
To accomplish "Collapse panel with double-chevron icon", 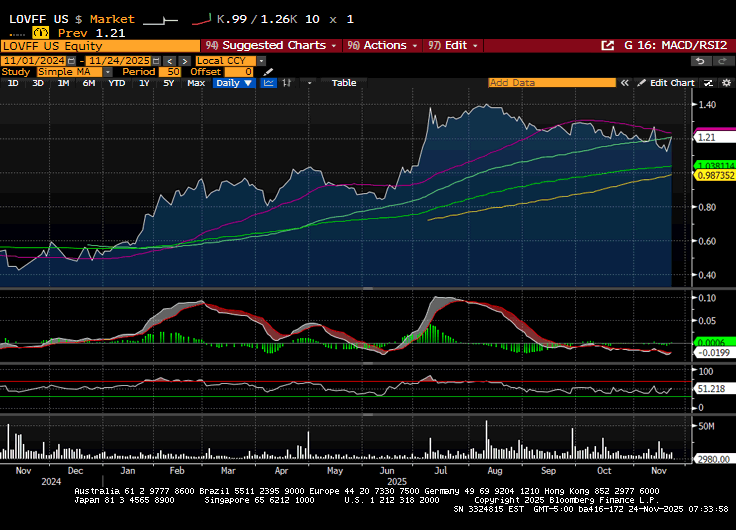I will pyautogui.click(x=624, y=83).
